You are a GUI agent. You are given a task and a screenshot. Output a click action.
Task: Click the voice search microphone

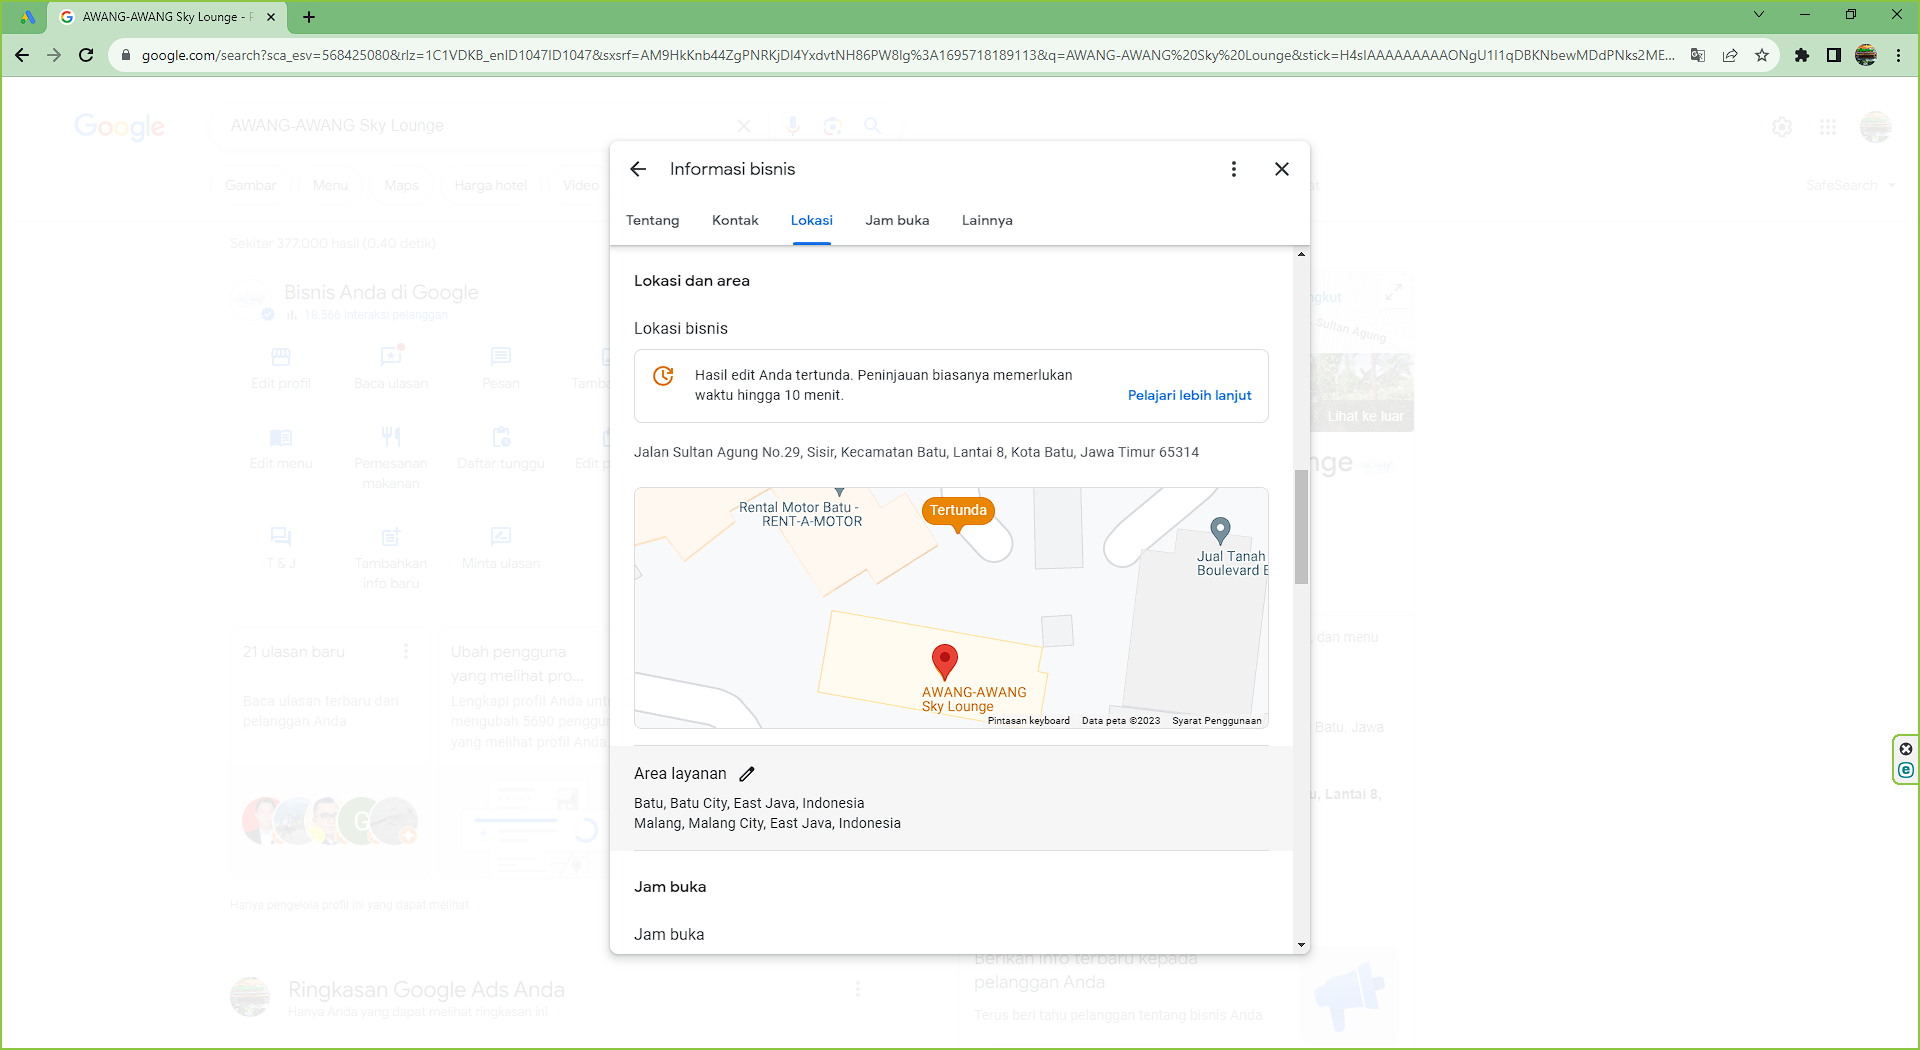point(793,126)
